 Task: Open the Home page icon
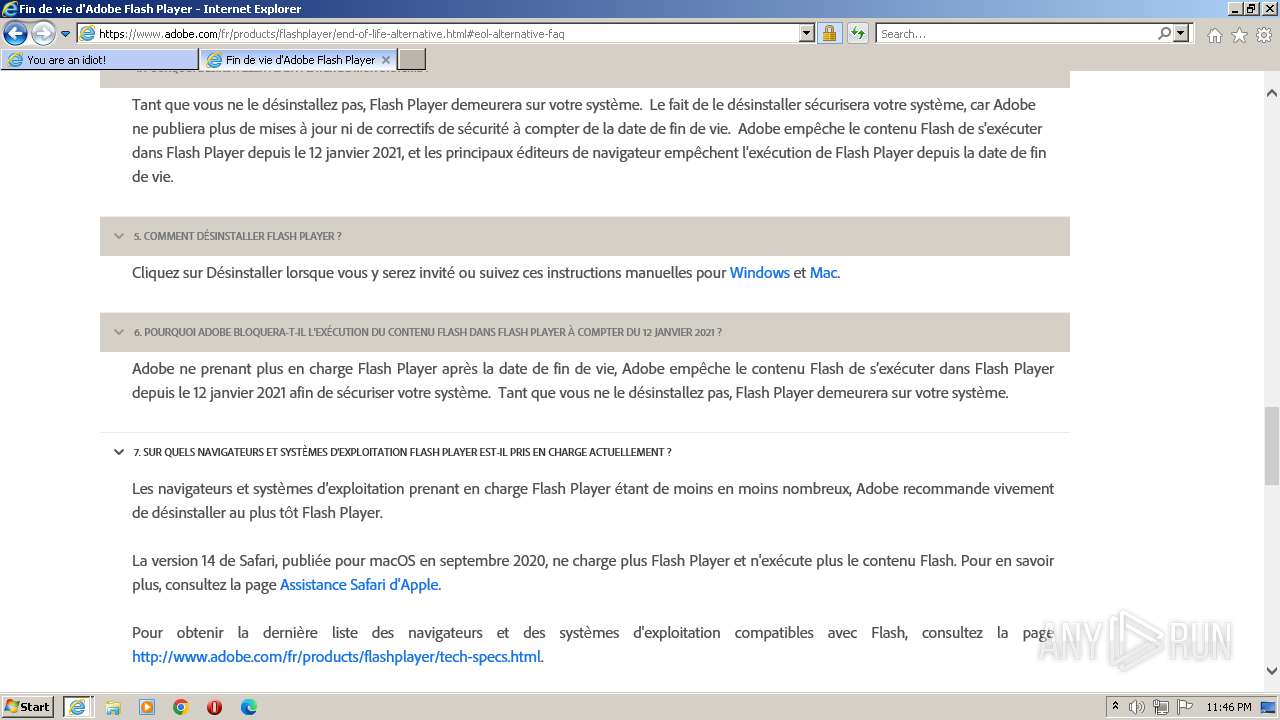click(x=1214, y=35)
